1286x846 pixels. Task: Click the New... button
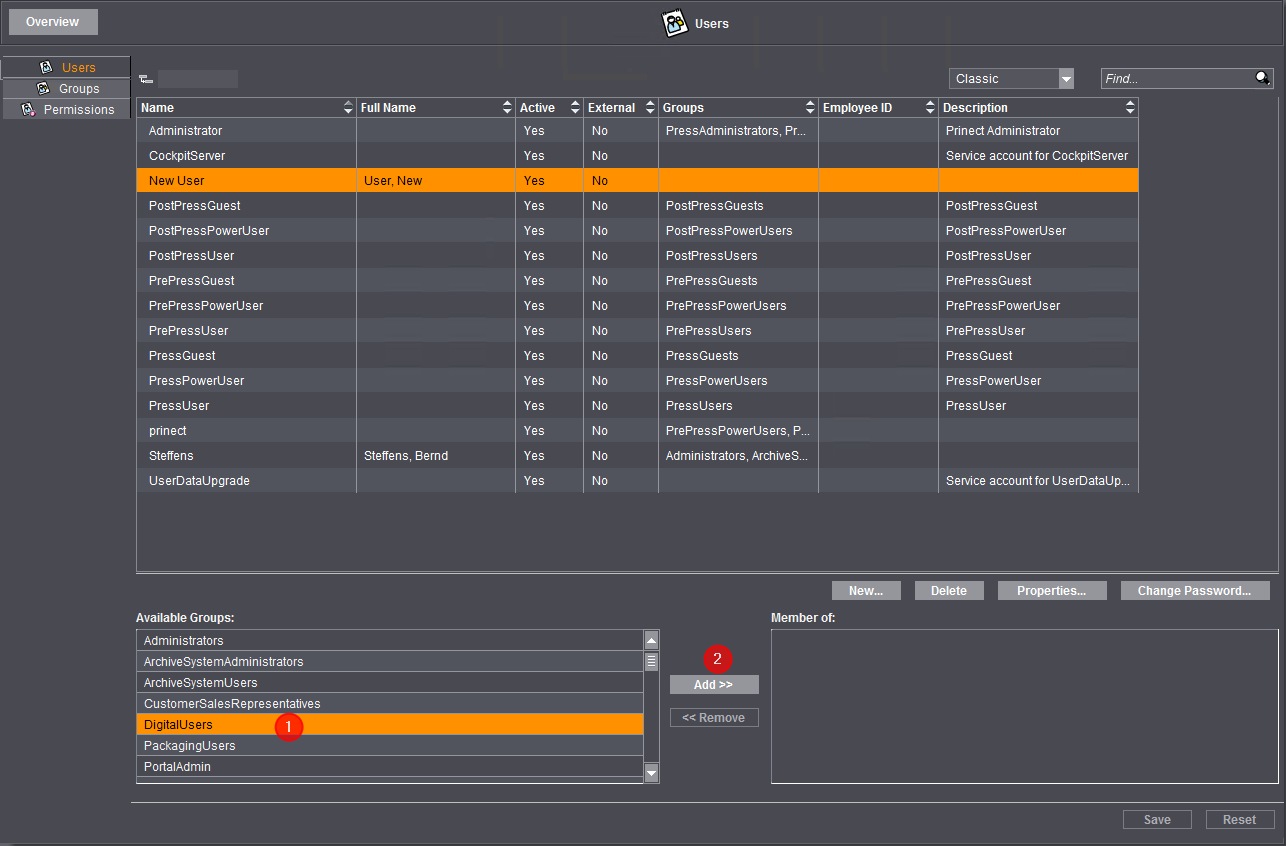tap(866, 590)
